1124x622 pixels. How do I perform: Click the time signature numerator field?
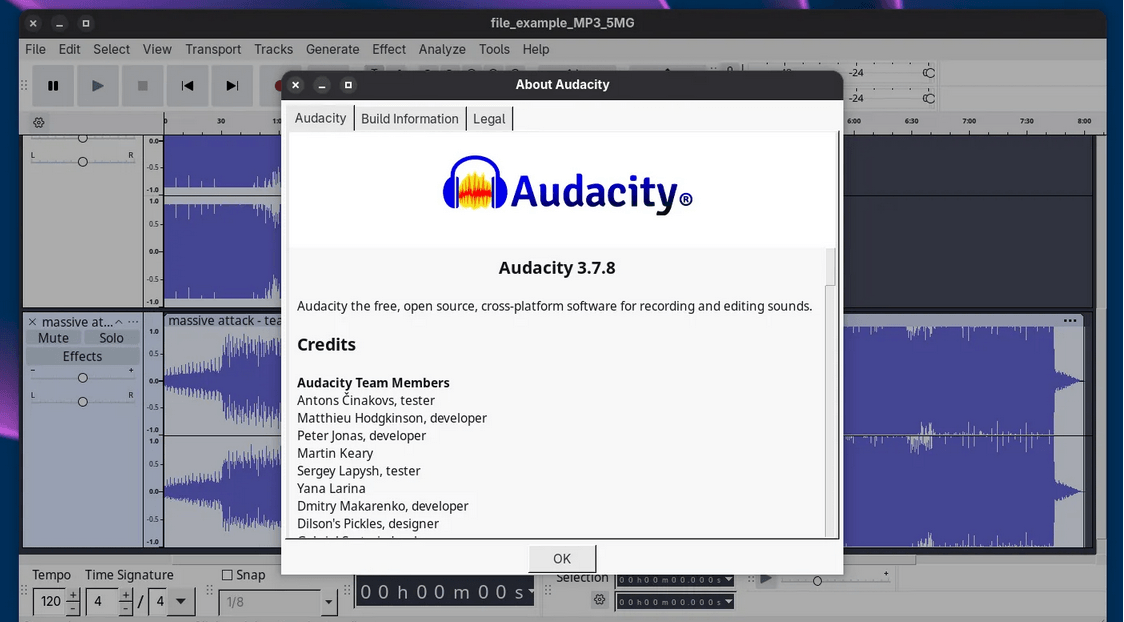pos(103,601)
